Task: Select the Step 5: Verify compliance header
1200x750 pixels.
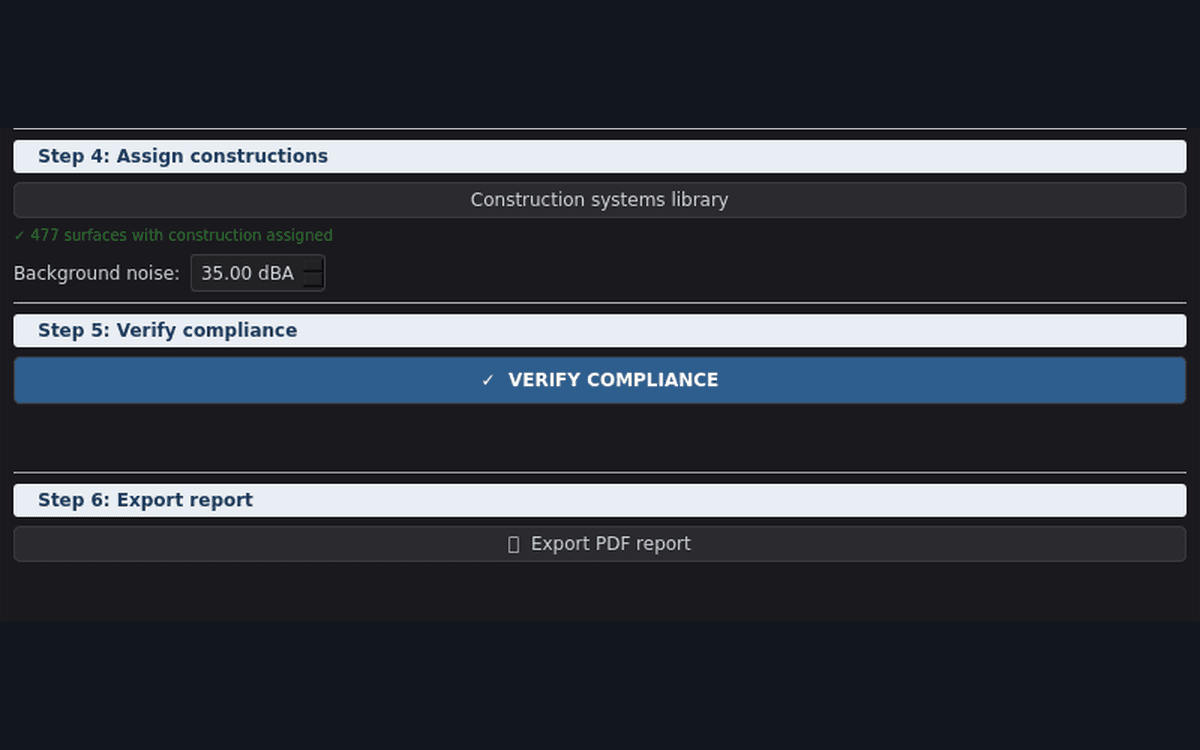Action: (x=600, y=330)
